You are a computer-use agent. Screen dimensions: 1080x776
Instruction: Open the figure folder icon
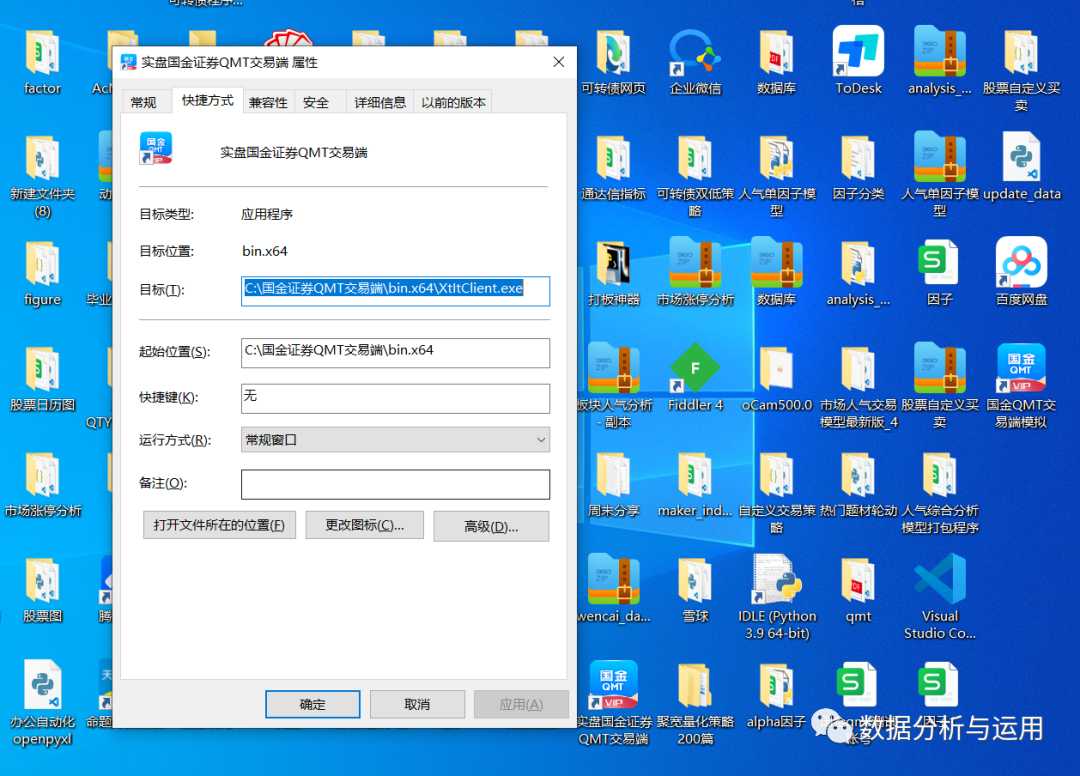pyautogui.click(x=42, y=273)
